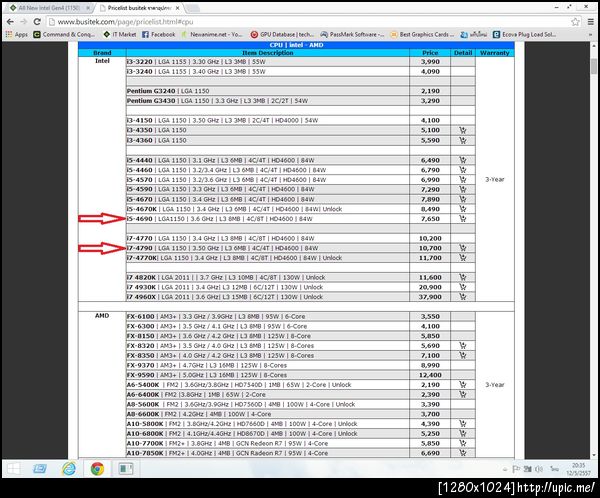This screenshot has width=600, height=498.
Task: Click the cart icon for A10-7850K
Action: [463, 453]
